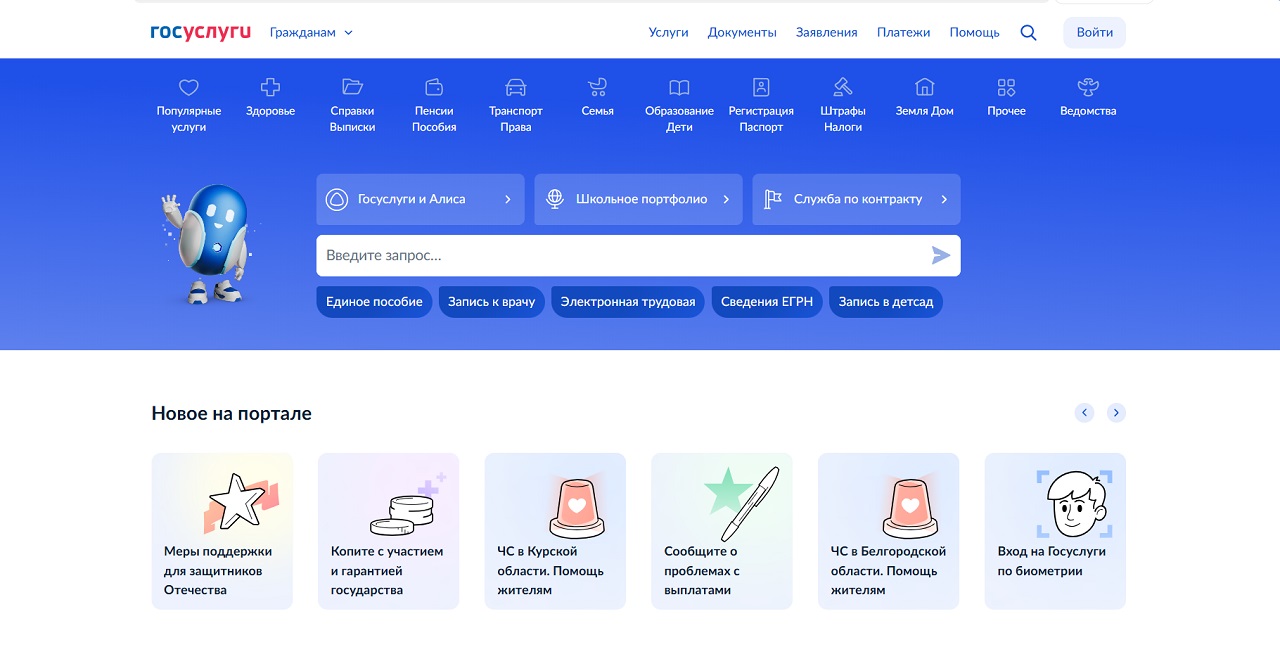The width and height of the screenshot is (1280, 654).
Task: Click the search magnifier icon in header
Action: (1028, 32)
